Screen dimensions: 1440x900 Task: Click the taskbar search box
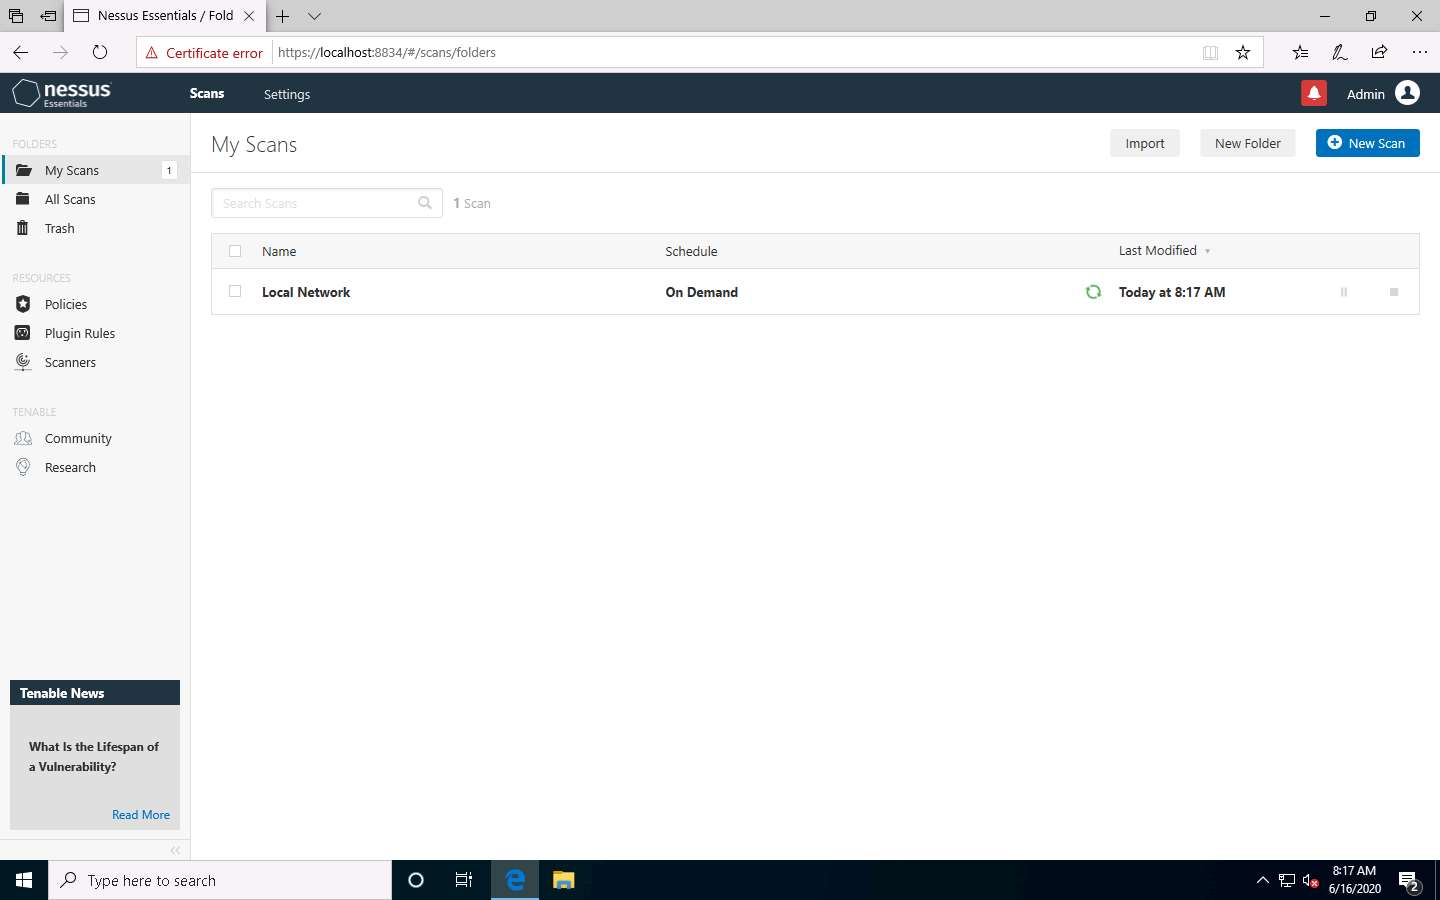[x=220, y=880]
